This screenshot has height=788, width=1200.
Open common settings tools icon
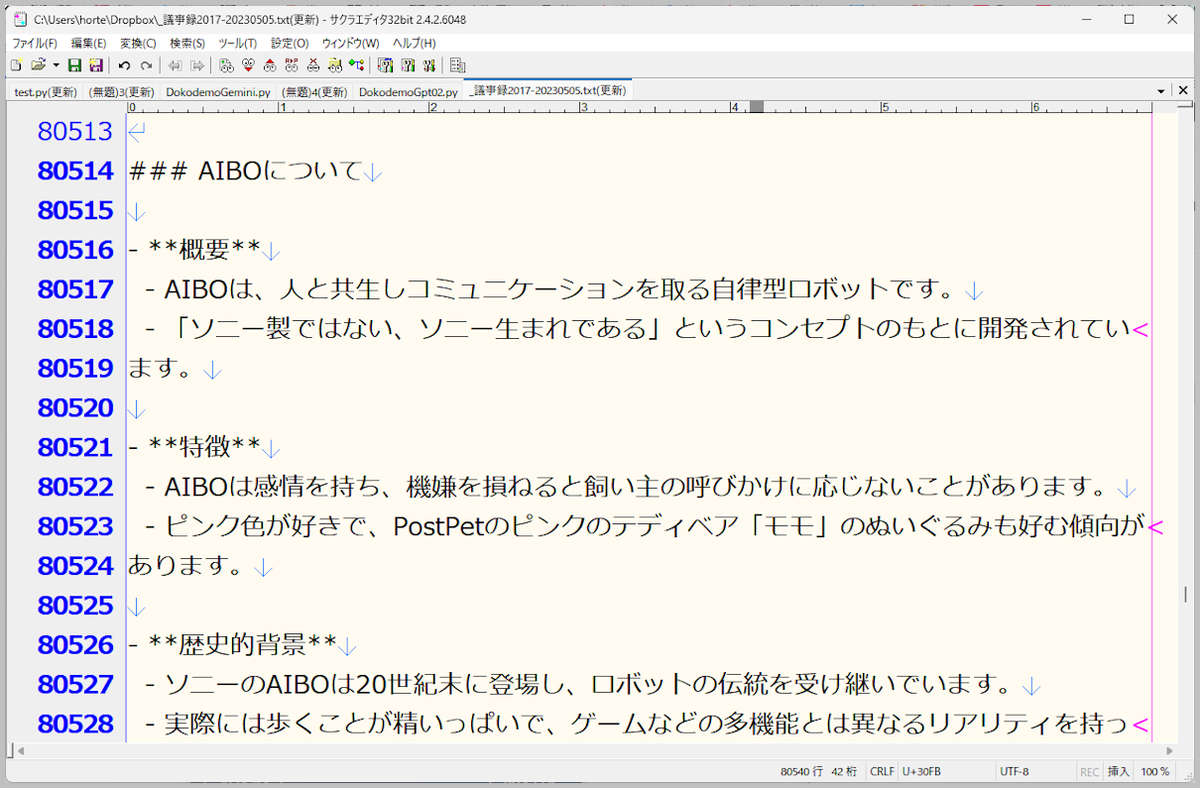(x=429, y=65)
